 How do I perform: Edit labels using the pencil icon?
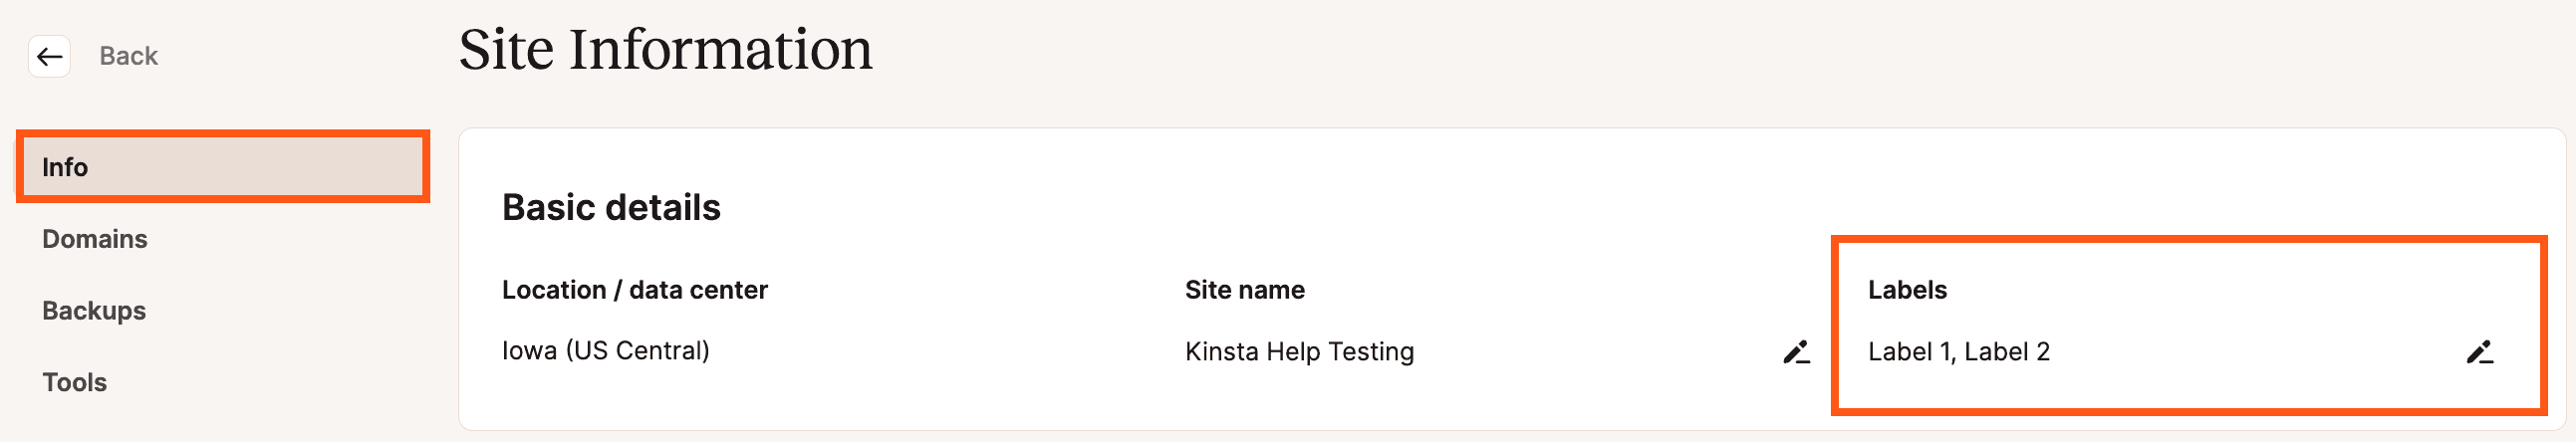click(x=2479, y=352)
